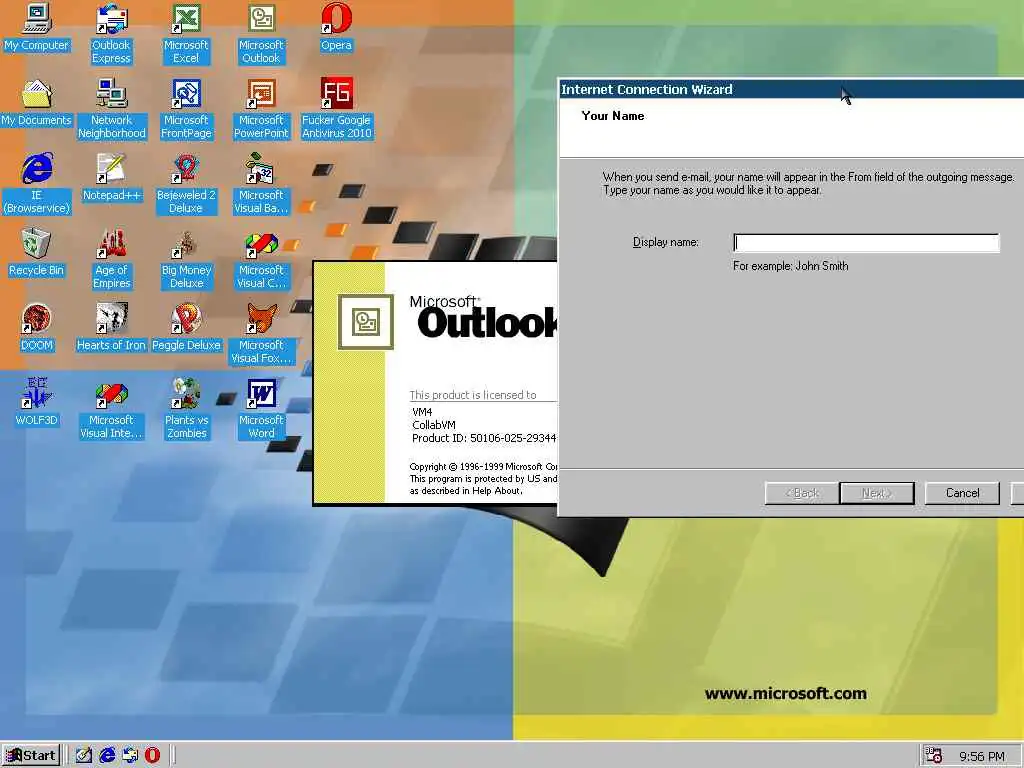Click the 'For example: John Smith' hint text
The image size is (1024, 768).
(x=790, y=266)
